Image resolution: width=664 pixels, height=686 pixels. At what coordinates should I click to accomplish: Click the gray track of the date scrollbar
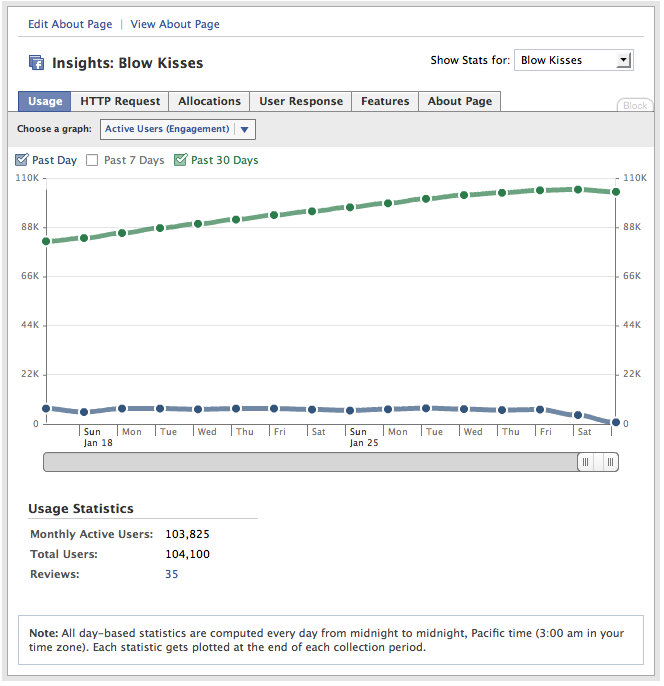point(311,462)
